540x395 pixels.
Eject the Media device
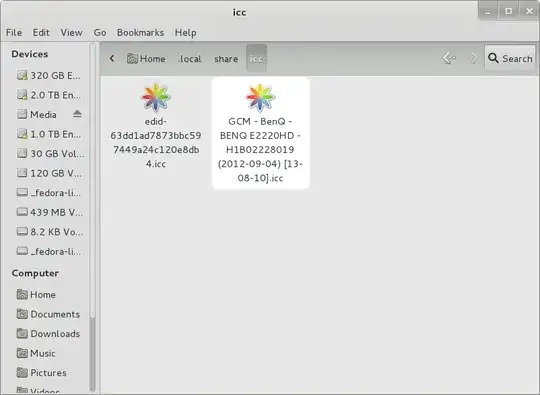(x=77, y=114)
